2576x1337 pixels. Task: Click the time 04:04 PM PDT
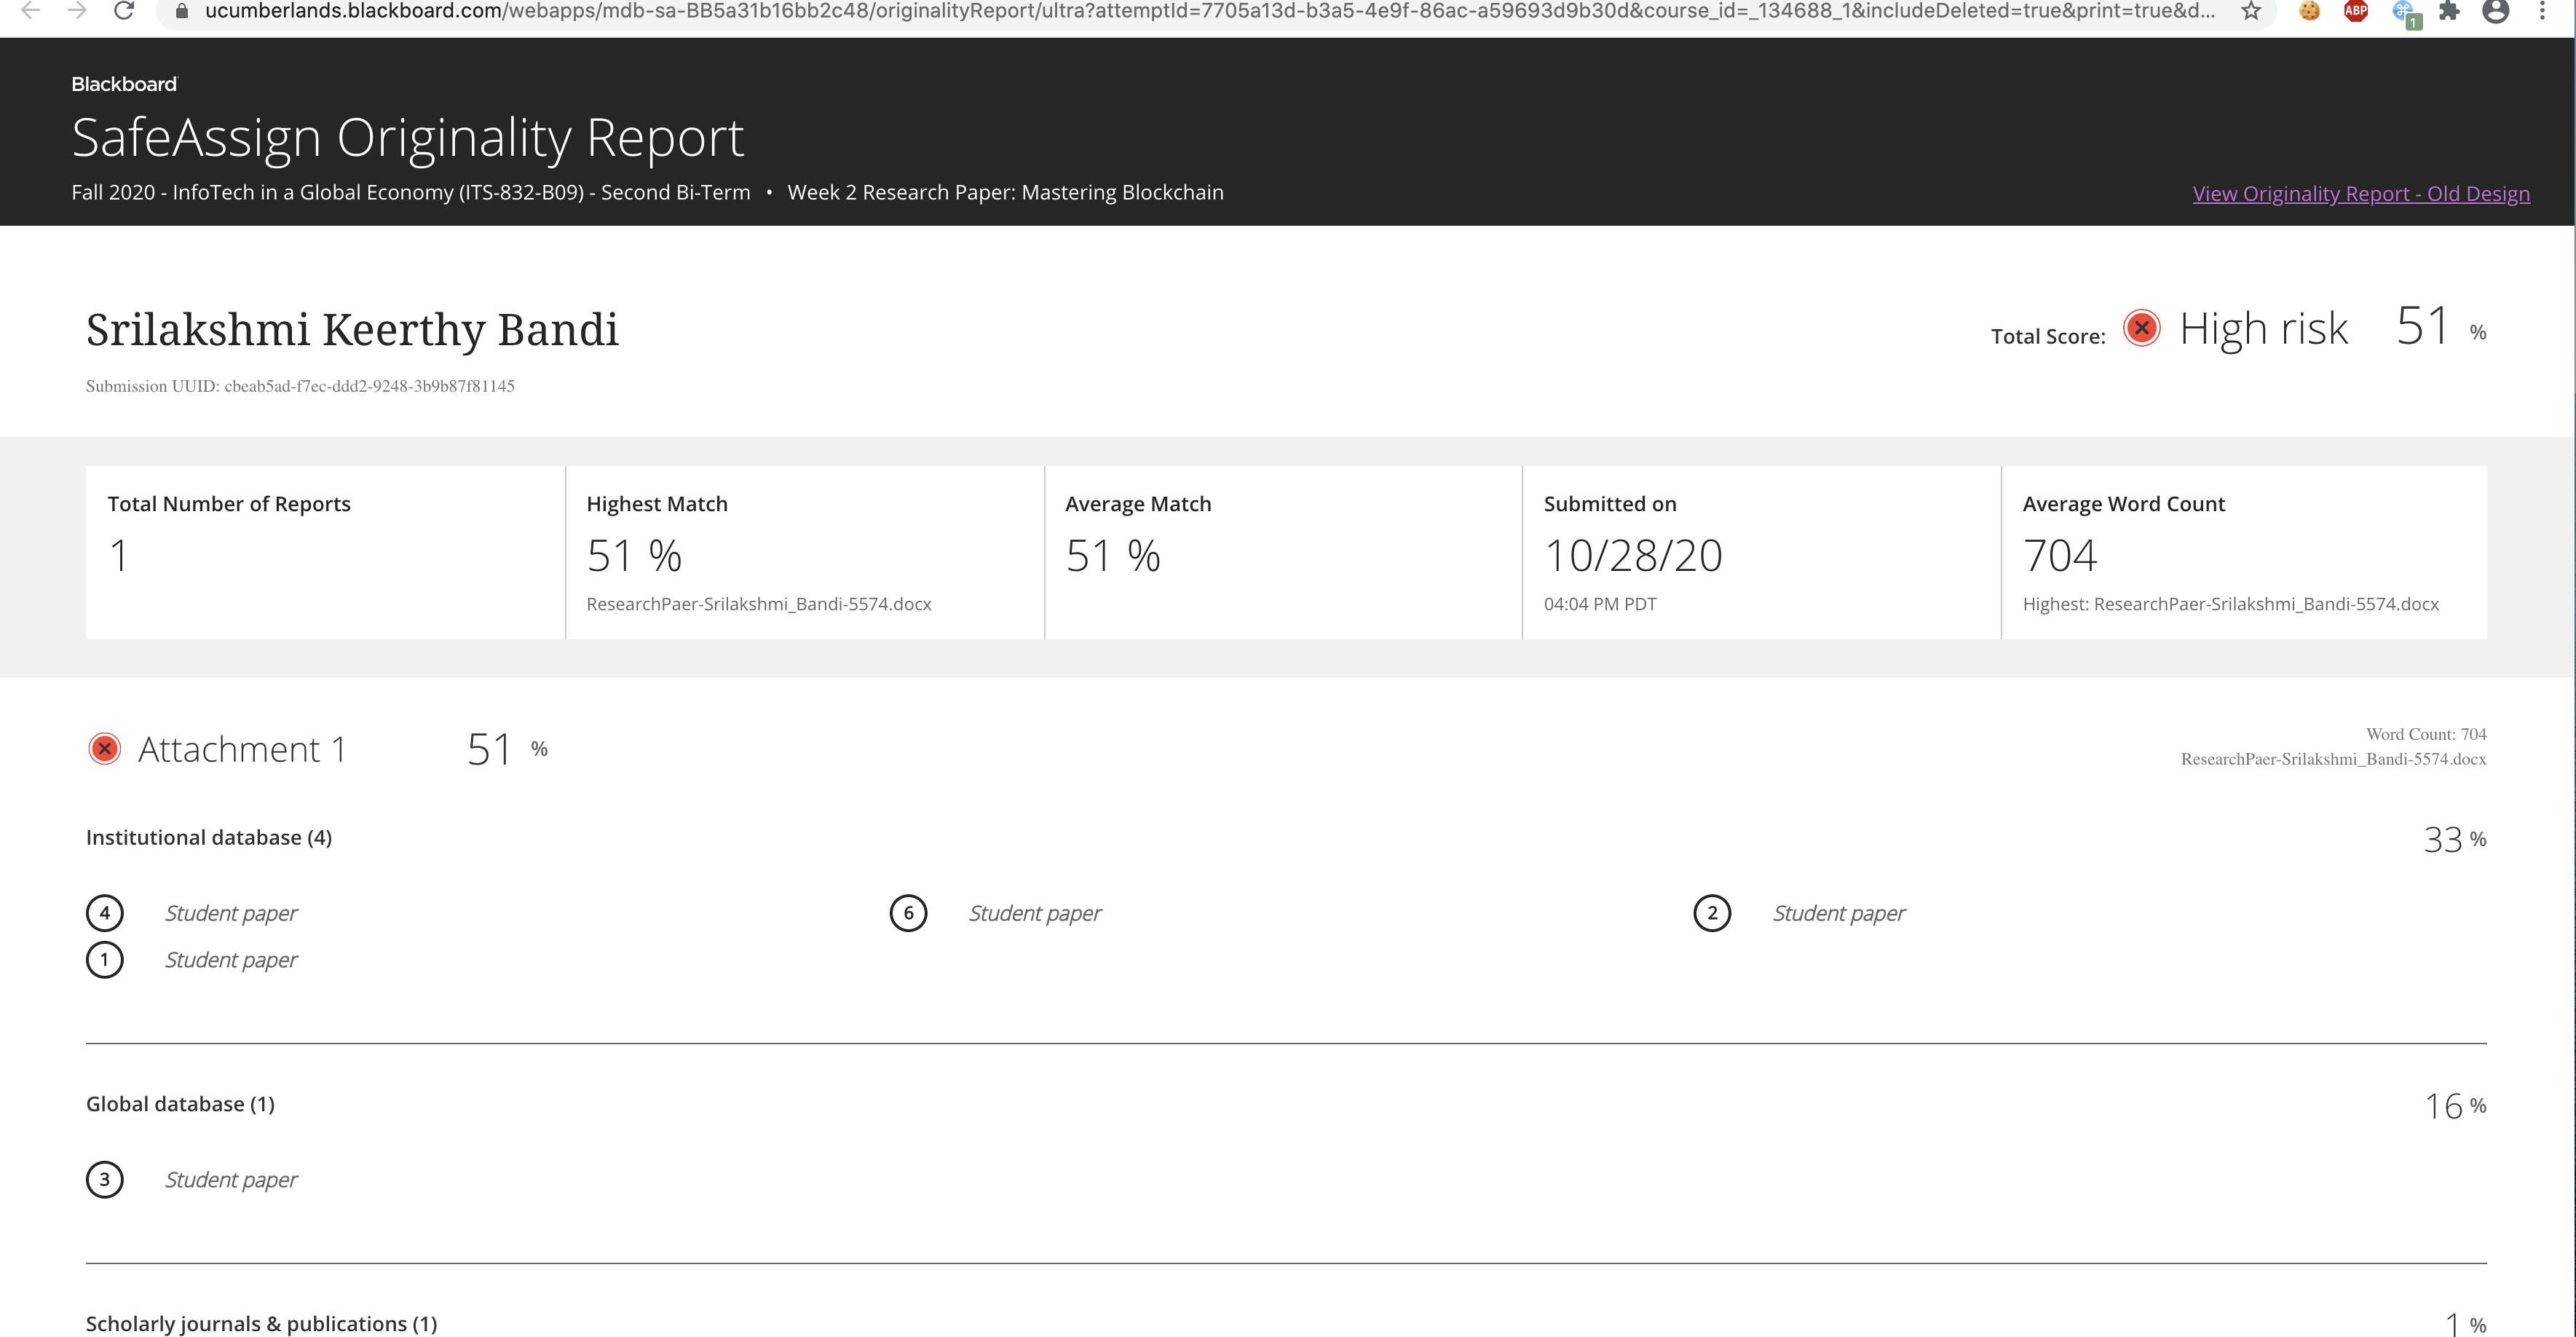pyautogui.click(x=1600, y=604)
